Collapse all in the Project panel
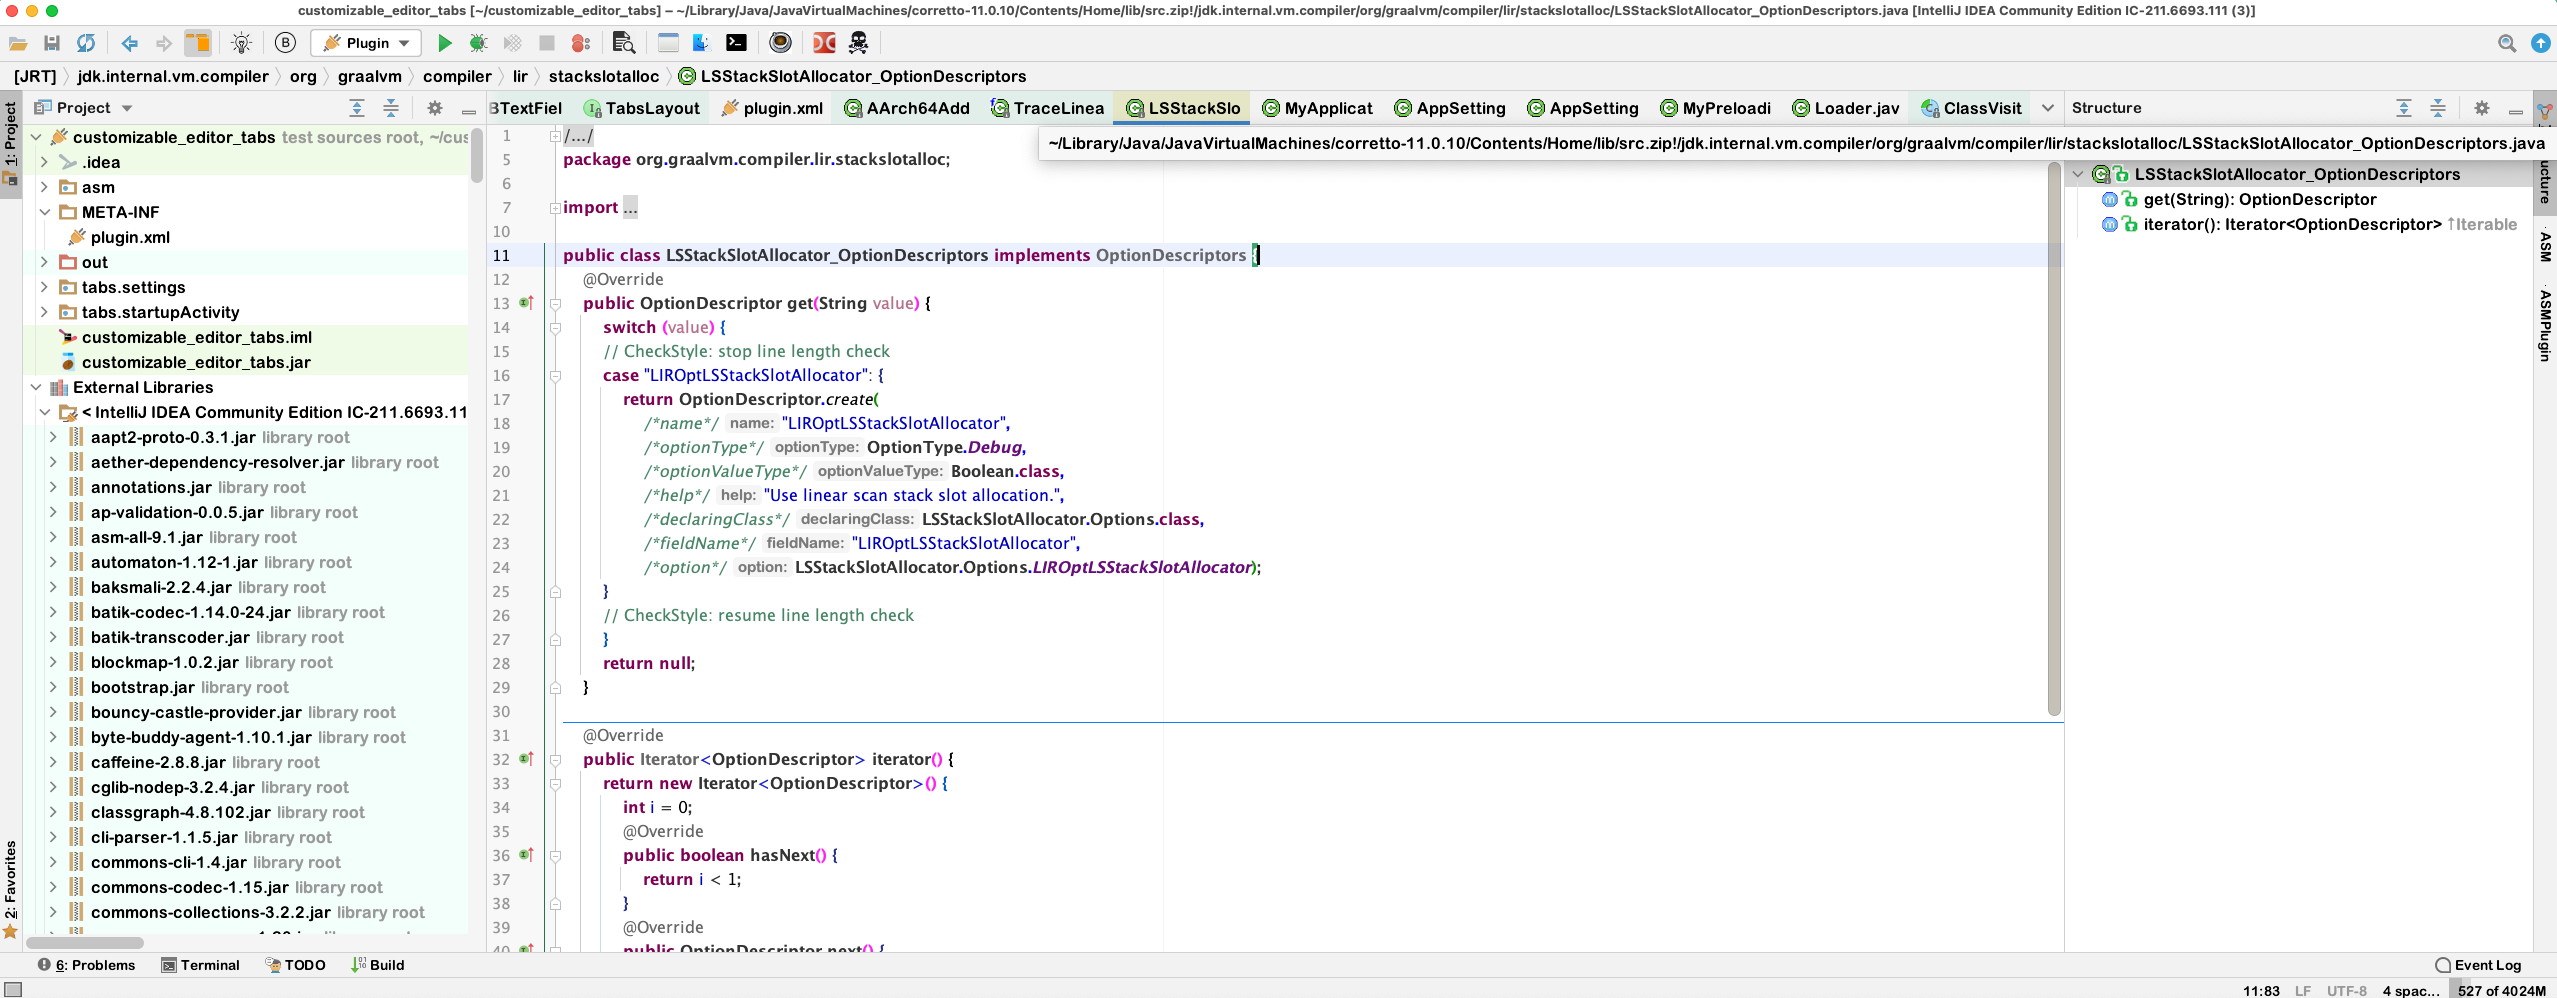 [x=391, y=108]
